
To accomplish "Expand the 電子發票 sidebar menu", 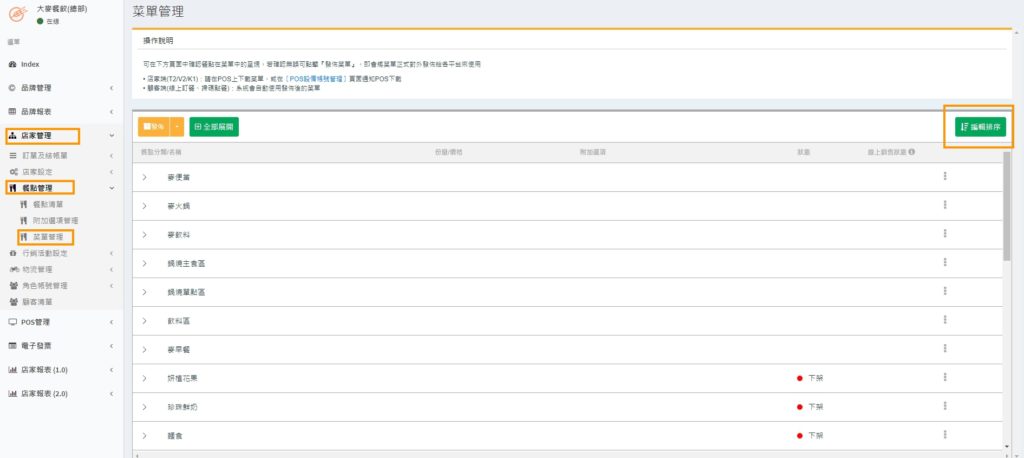I will point(60,345).
